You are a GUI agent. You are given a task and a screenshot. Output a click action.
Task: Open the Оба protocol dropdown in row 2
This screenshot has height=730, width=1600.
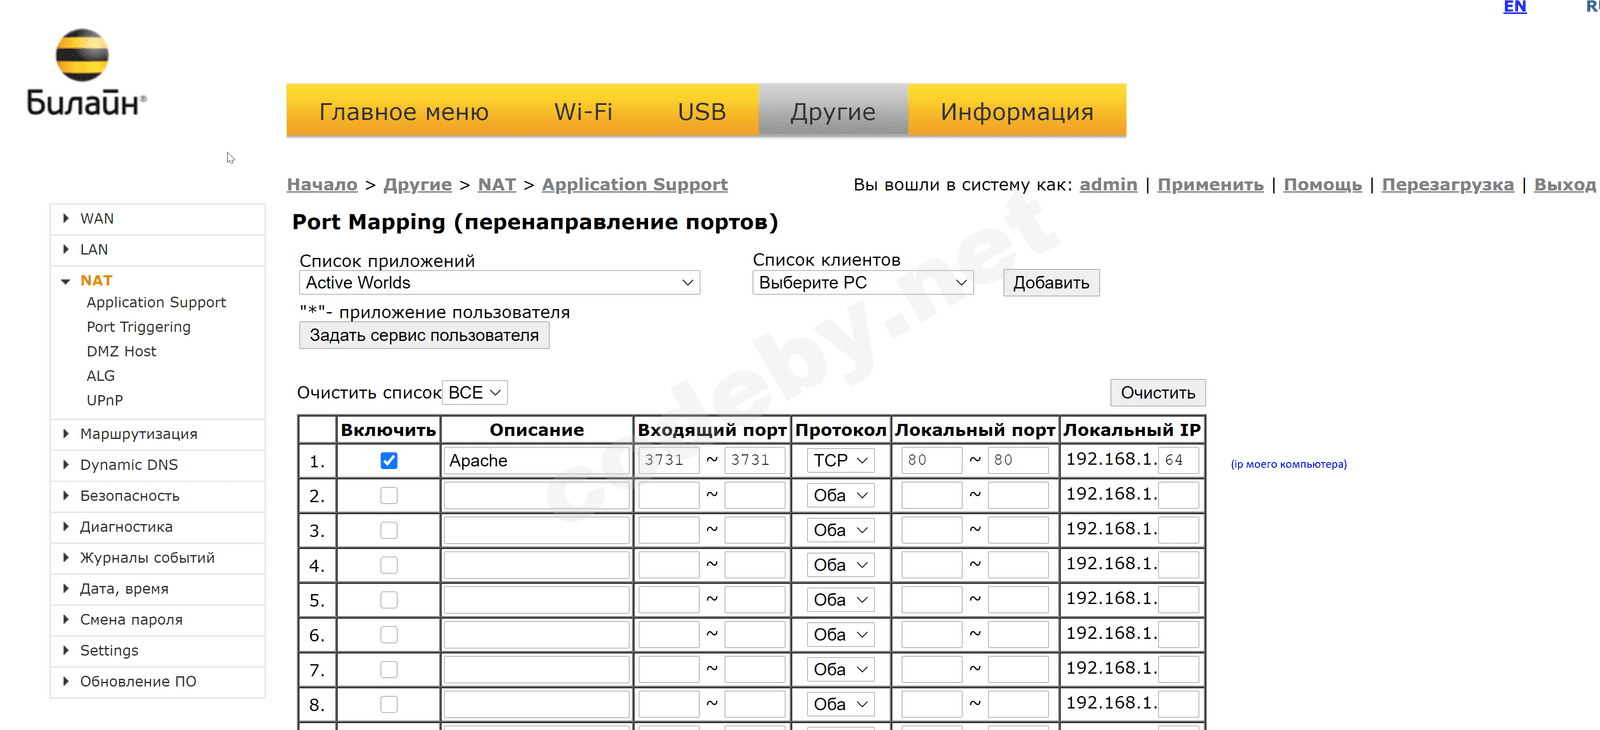(841, 495)
